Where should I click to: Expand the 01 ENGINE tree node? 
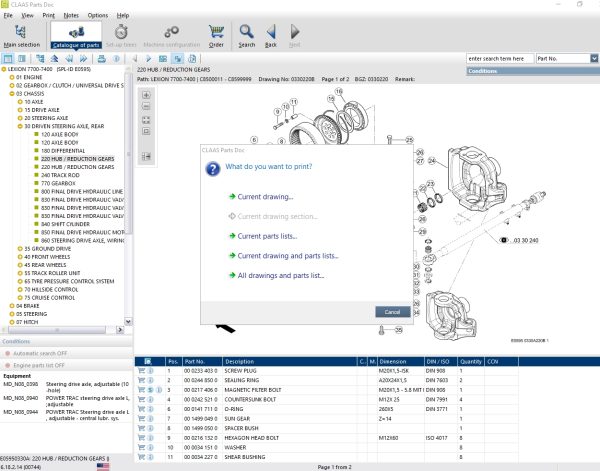[x=11, y=76]
